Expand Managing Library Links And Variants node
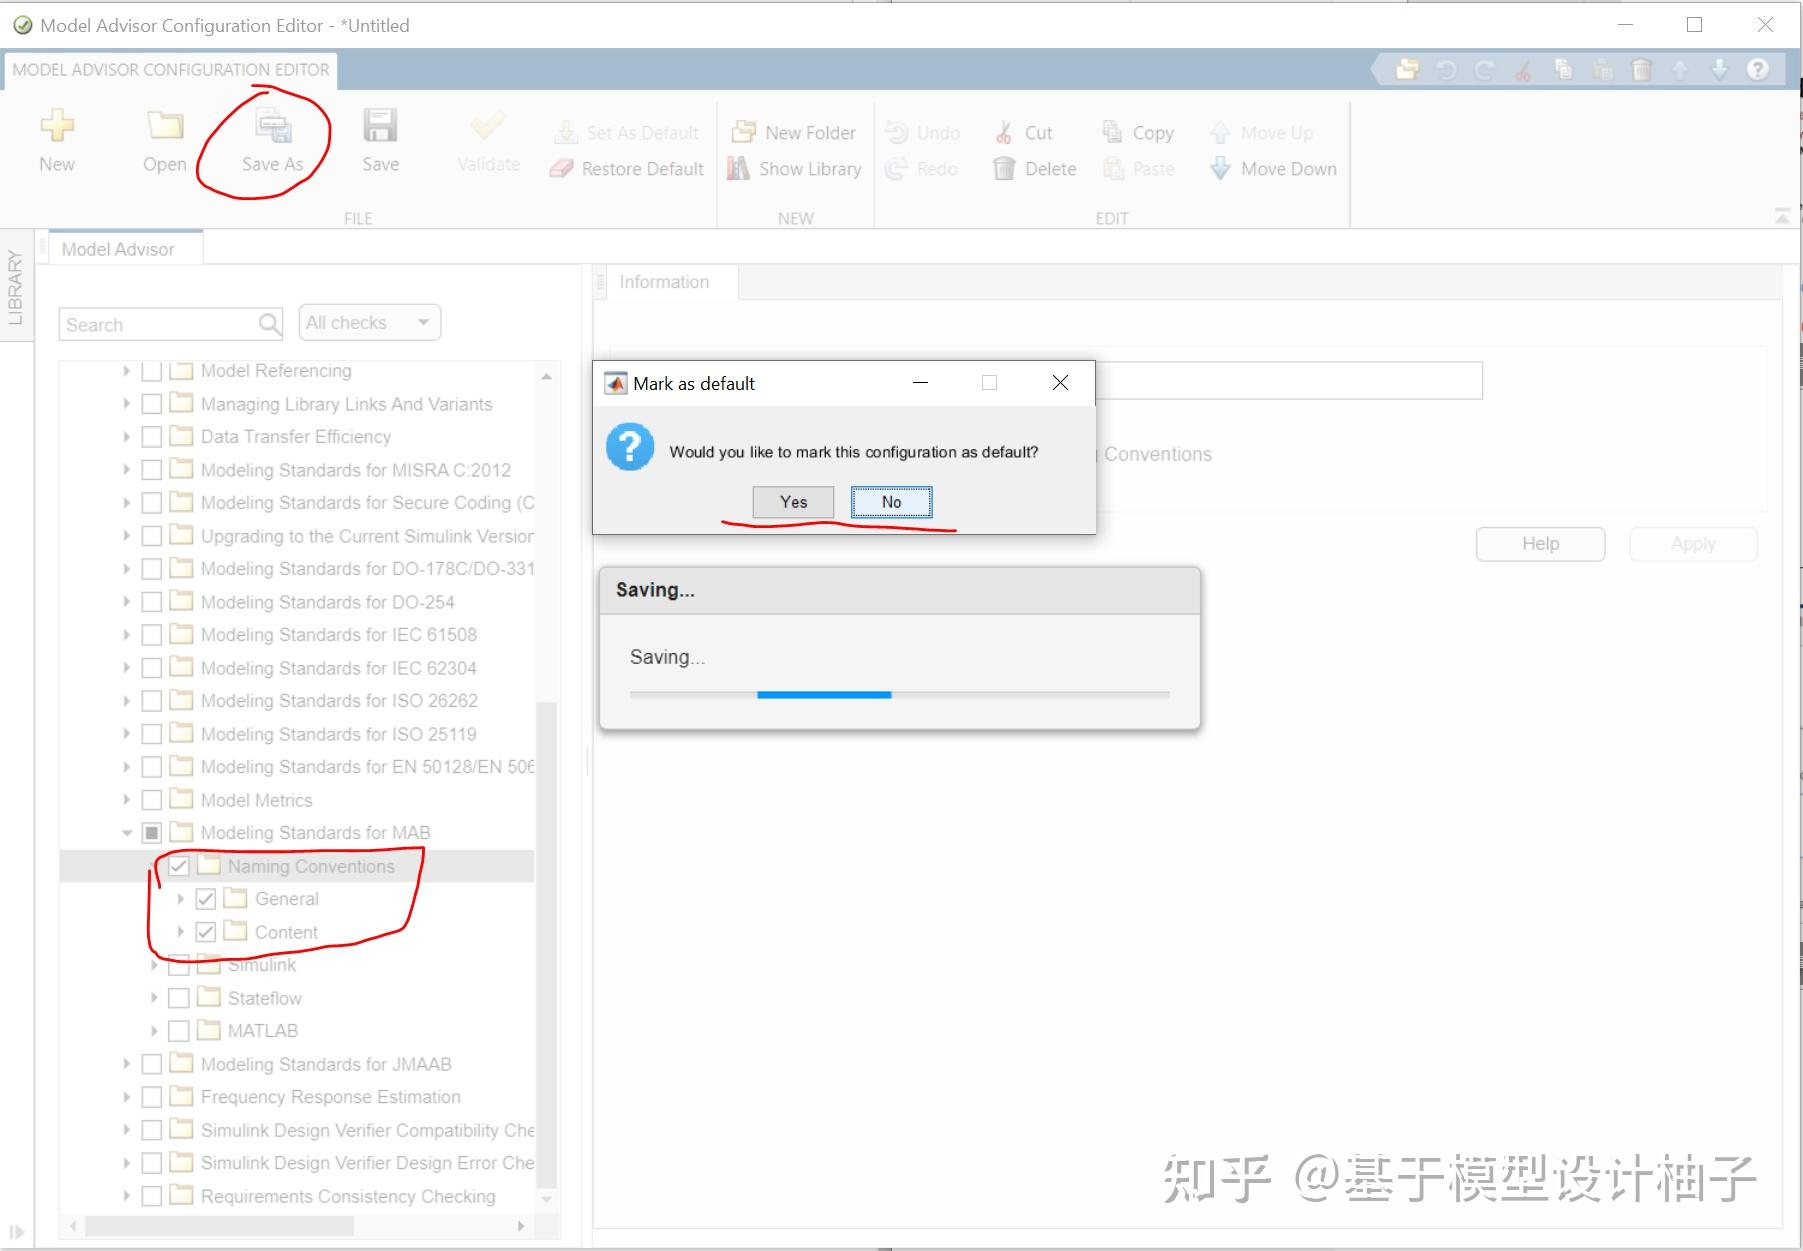The height and width of the screenshot is (1251, 1803). (126, 404)
